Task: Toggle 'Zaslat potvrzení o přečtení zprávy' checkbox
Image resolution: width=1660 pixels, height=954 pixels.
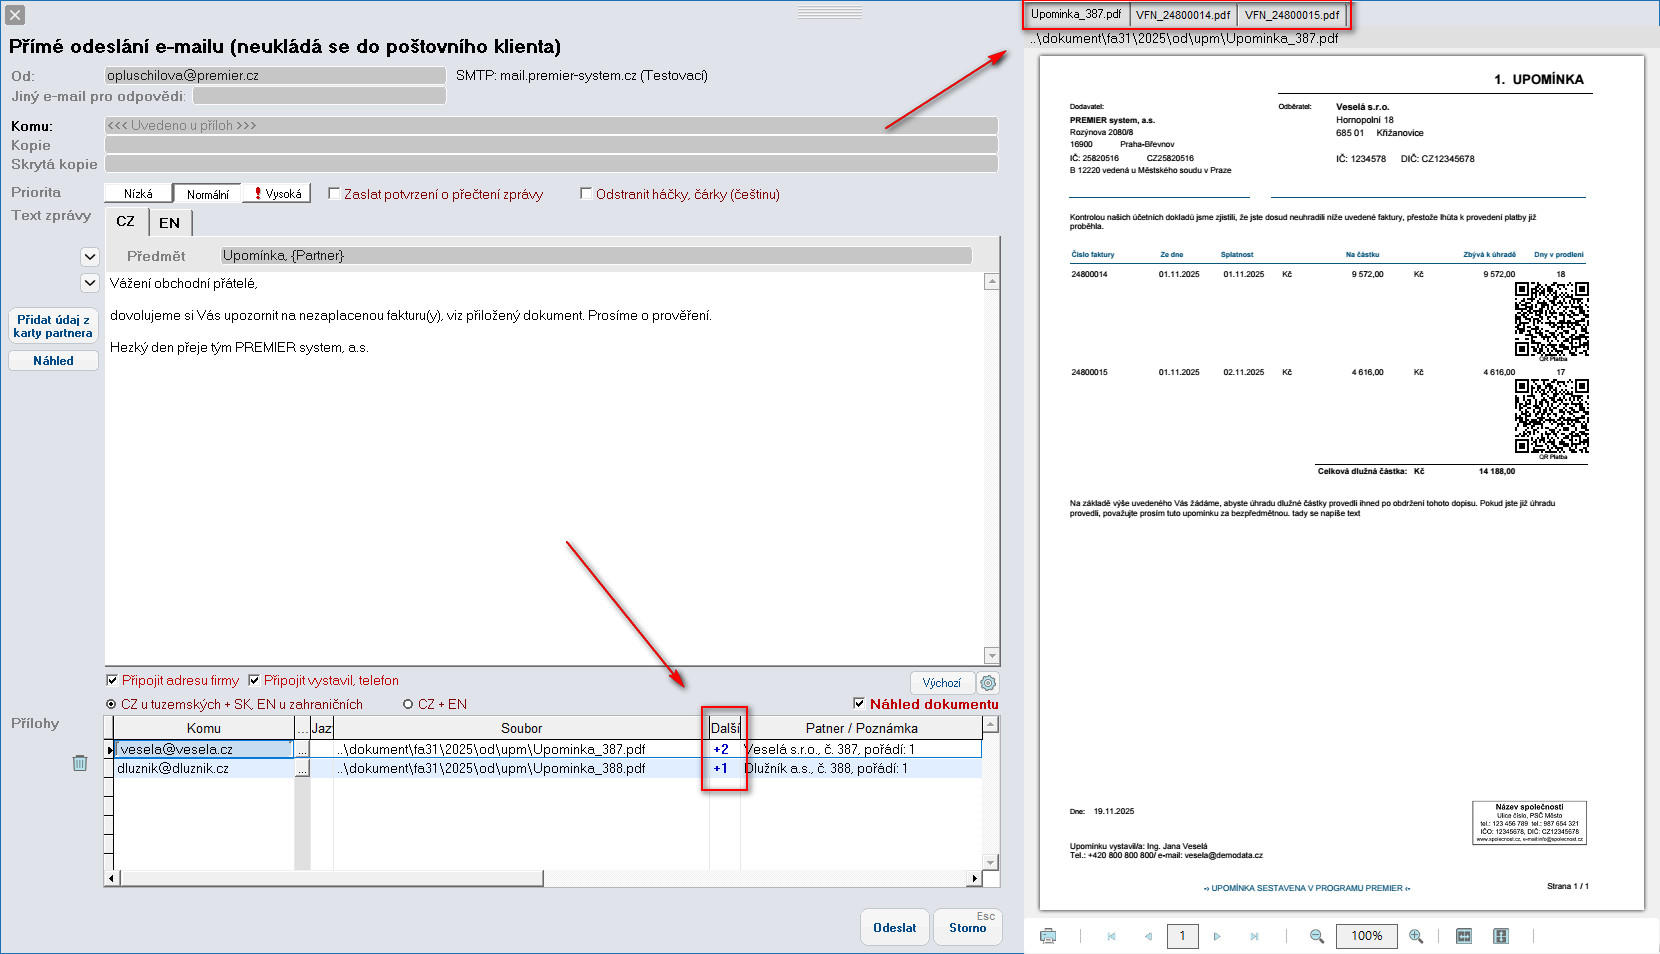Action: [x=334, y=194]
